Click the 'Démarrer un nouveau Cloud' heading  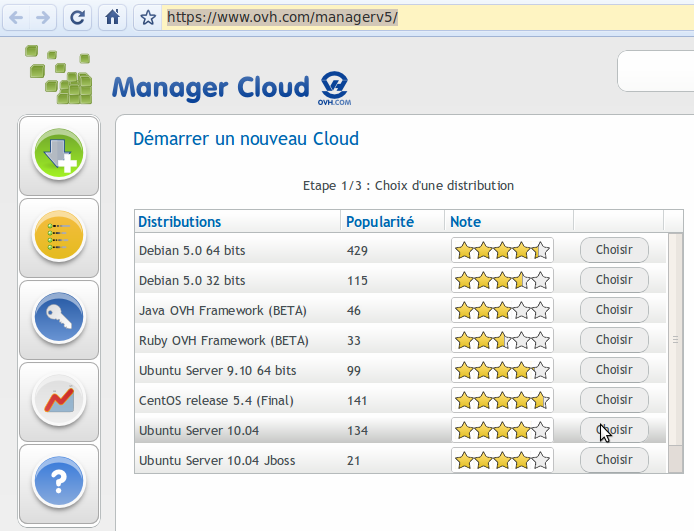coord(246,139)
